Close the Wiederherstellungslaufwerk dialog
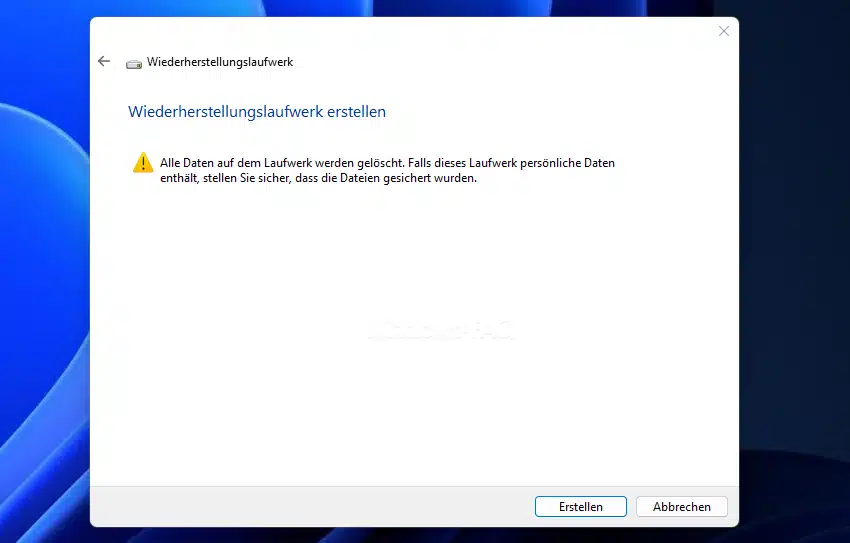The image size is (850, 543). tap(724, 31)
